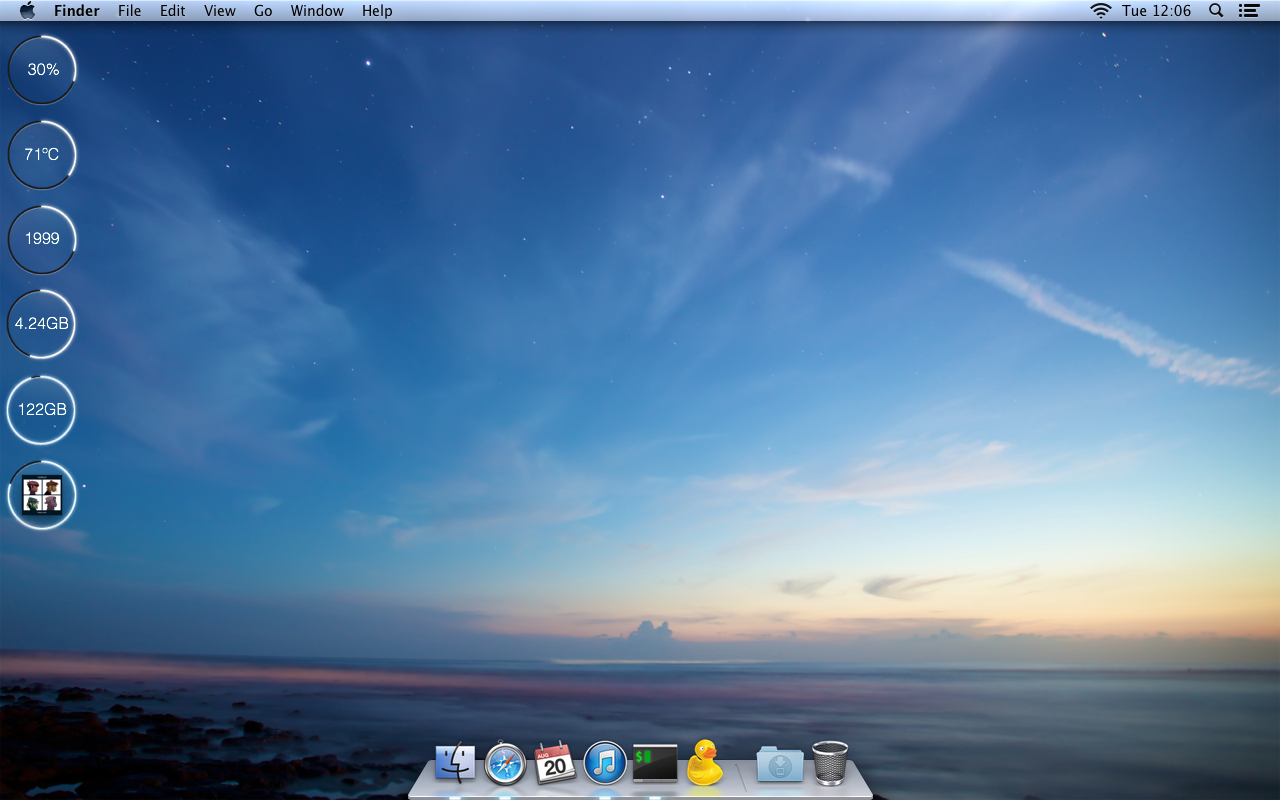Viewport: 1280px width, 800px height.
Task: Click the 71°C temperature gauge widget
Action: [x=42, y=154]
